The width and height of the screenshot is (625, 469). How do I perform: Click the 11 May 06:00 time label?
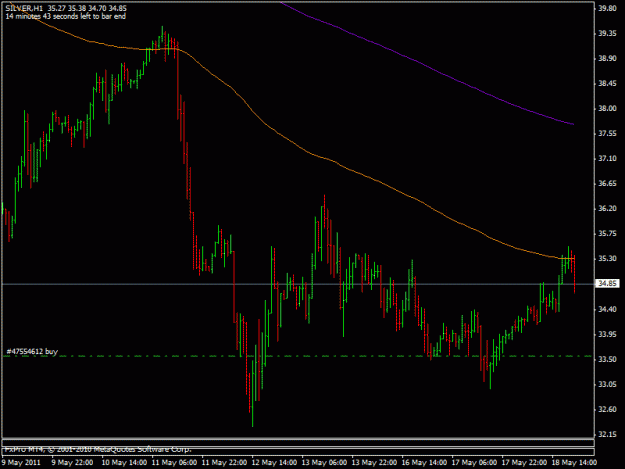click(174, 463)
